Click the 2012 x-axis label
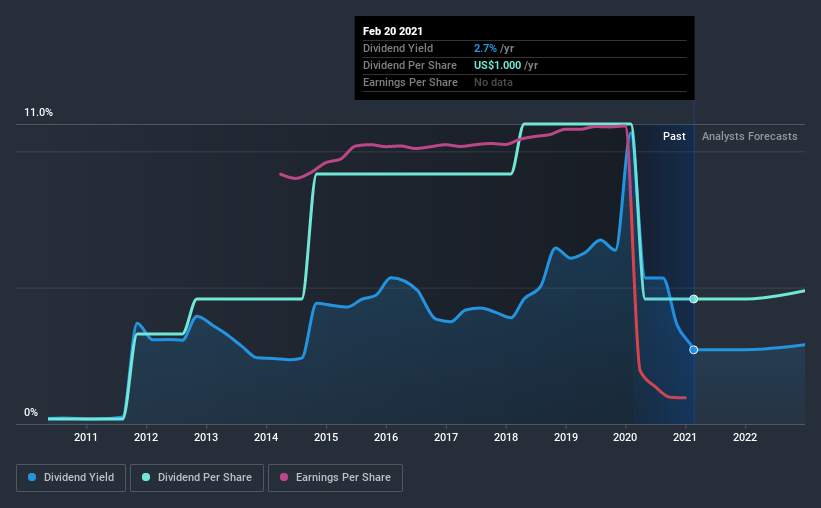 [x=146, y=437]
